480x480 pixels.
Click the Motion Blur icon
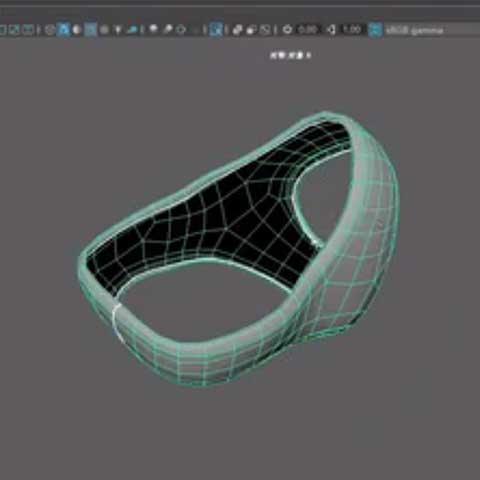click(x=168, y=30)
